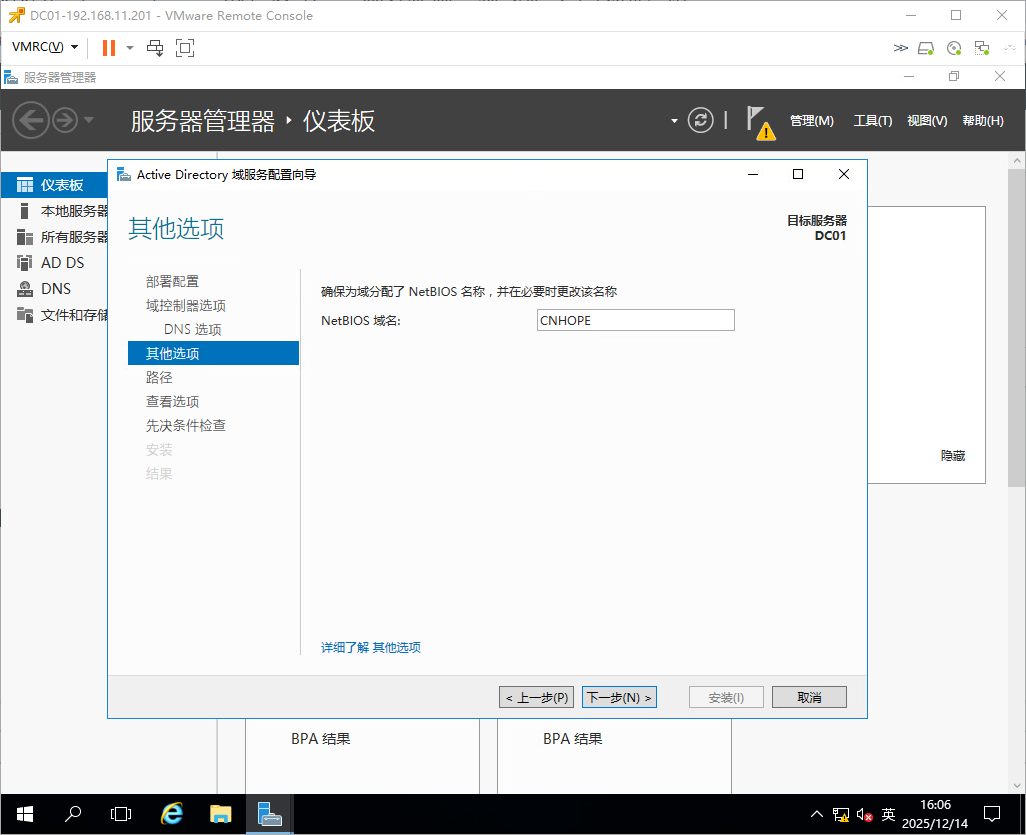1026x835 pixels.
Task: Click 隐藏 in the dashboard welcome tile
Action: [x=953, y=455]
